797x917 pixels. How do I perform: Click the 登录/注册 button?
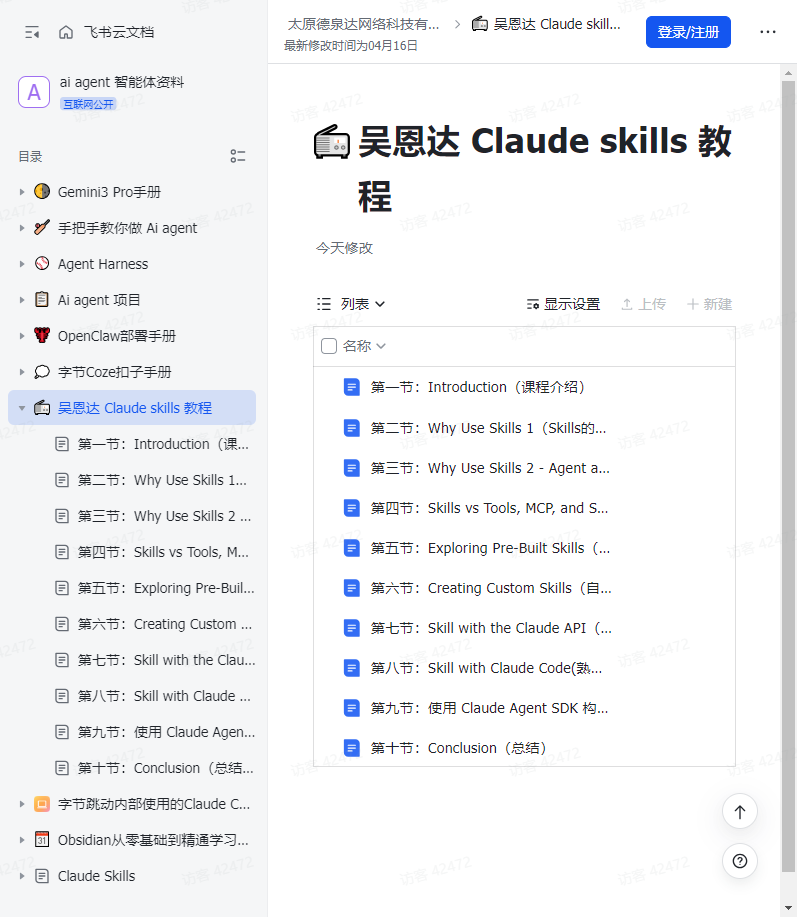pyautogui.click(x=688, y=32)
